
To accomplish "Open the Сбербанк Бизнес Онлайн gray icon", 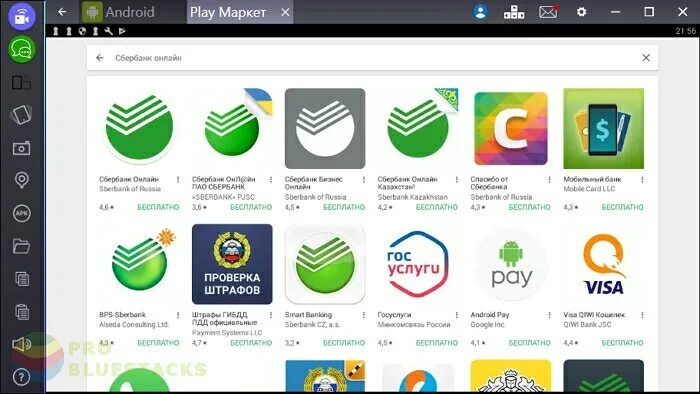I will [x=325, y=129].
